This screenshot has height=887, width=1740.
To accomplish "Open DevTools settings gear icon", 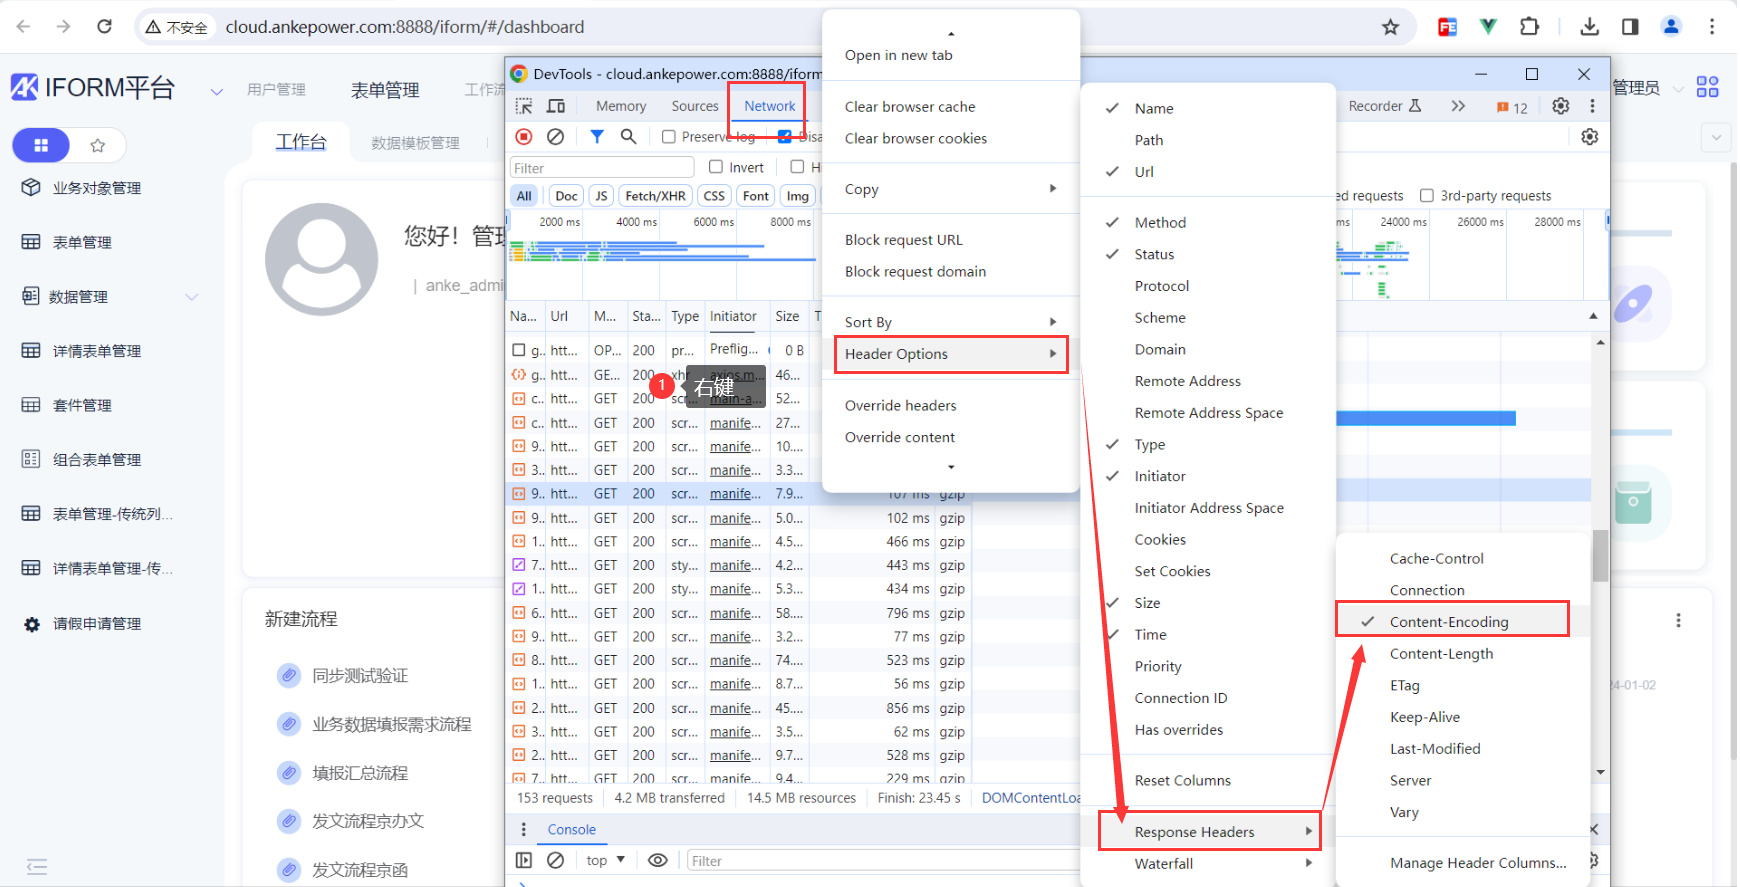I will click(1560, 106).
